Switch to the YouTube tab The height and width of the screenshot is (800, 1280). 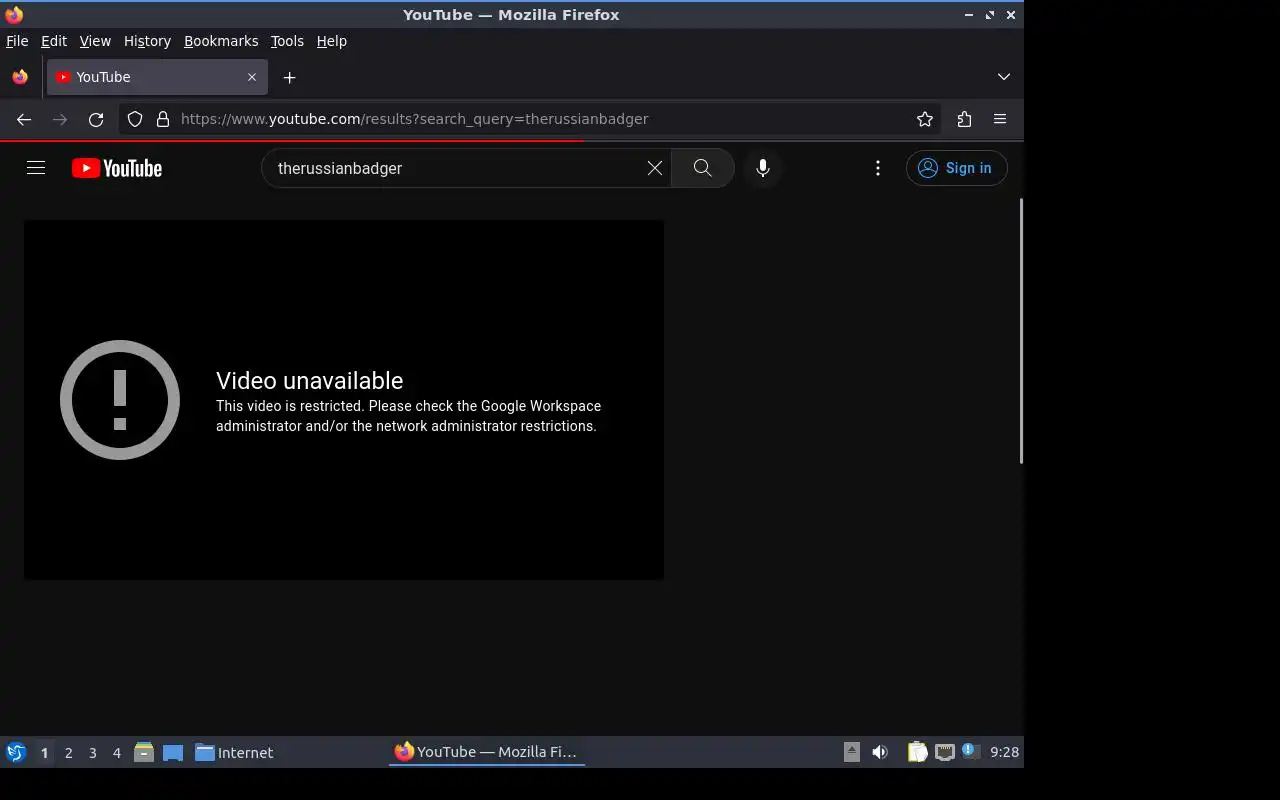[157, 77]
